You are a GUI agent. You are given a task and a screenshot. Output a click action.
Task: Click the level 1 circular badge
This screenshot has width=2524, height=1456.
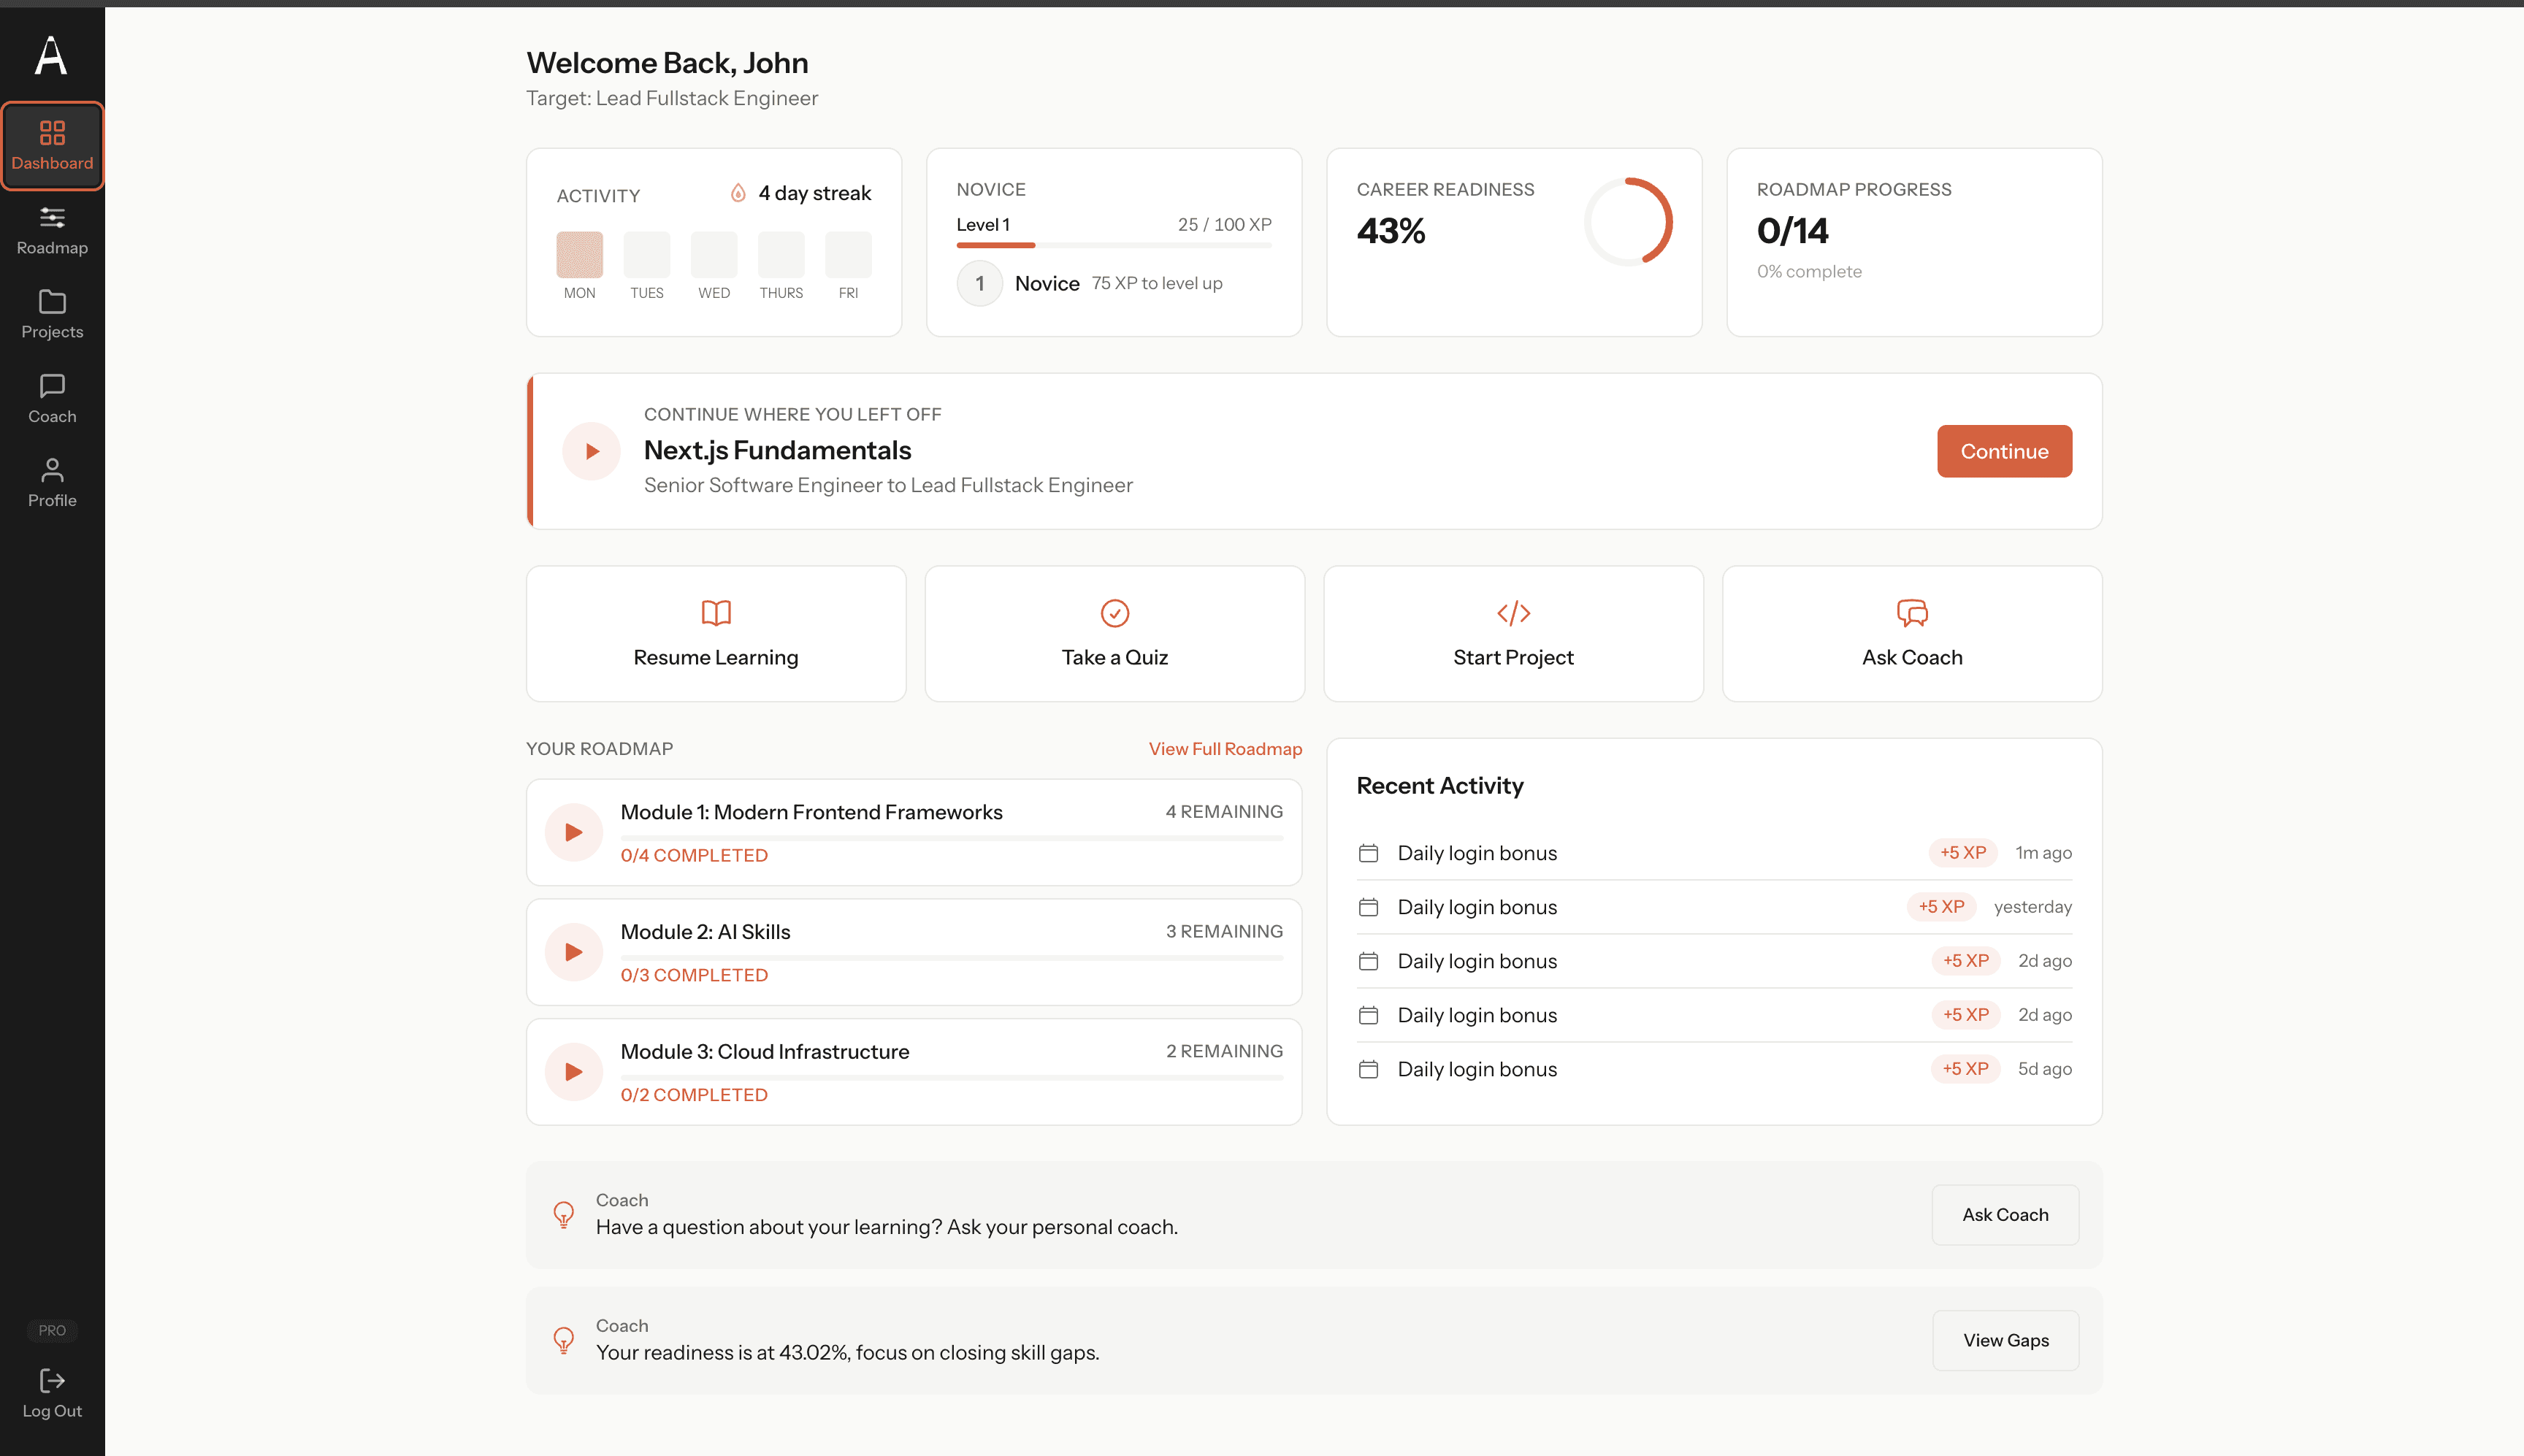(980, 284)
